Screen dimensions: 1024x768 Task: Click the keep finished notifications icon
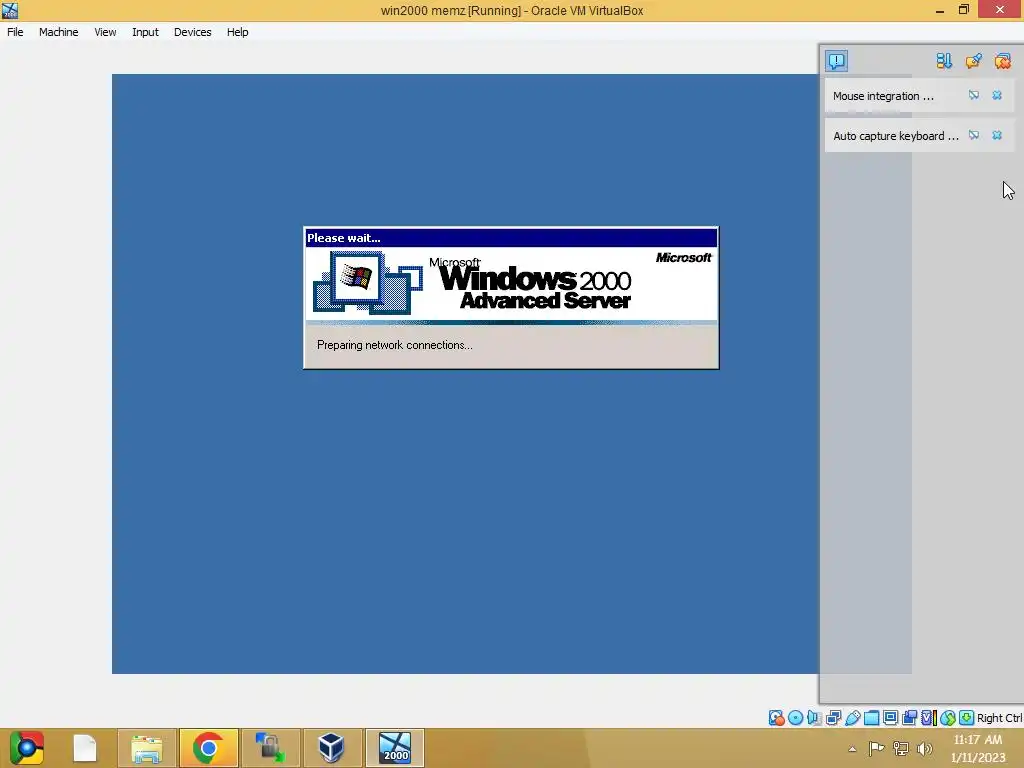point(973,61)
